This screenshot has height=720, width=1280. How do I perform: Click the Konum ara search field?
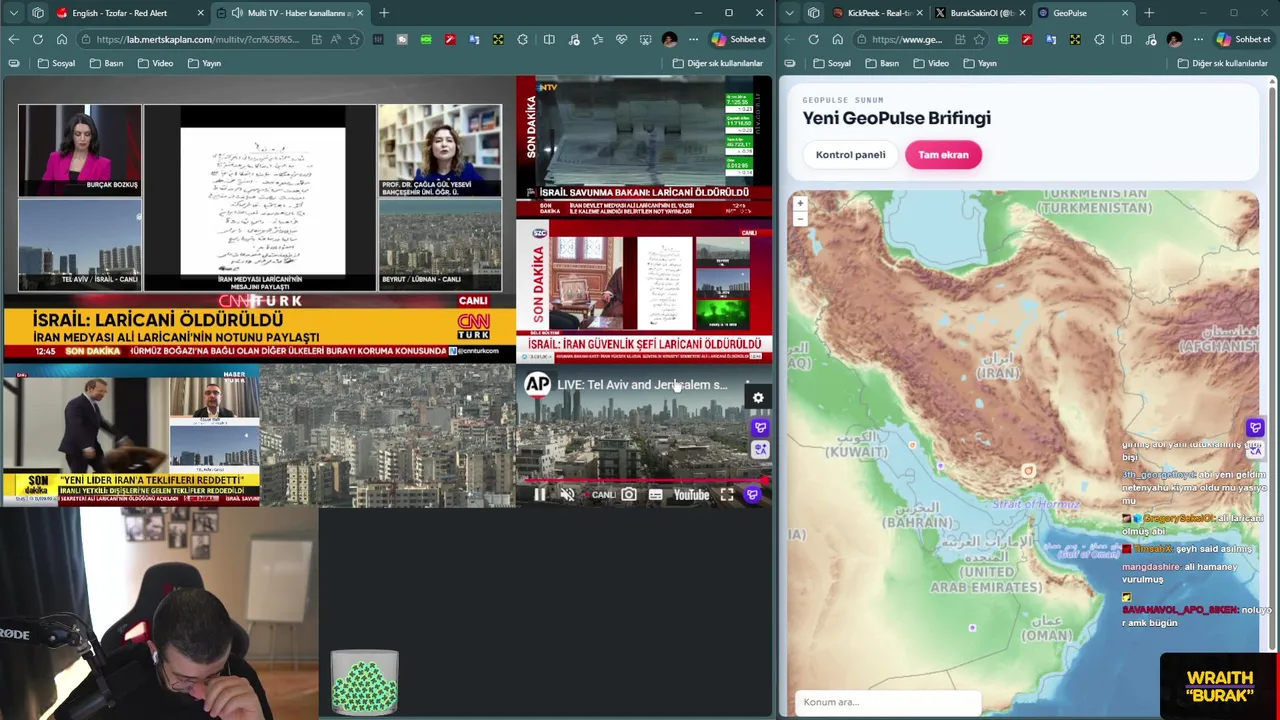888,702
